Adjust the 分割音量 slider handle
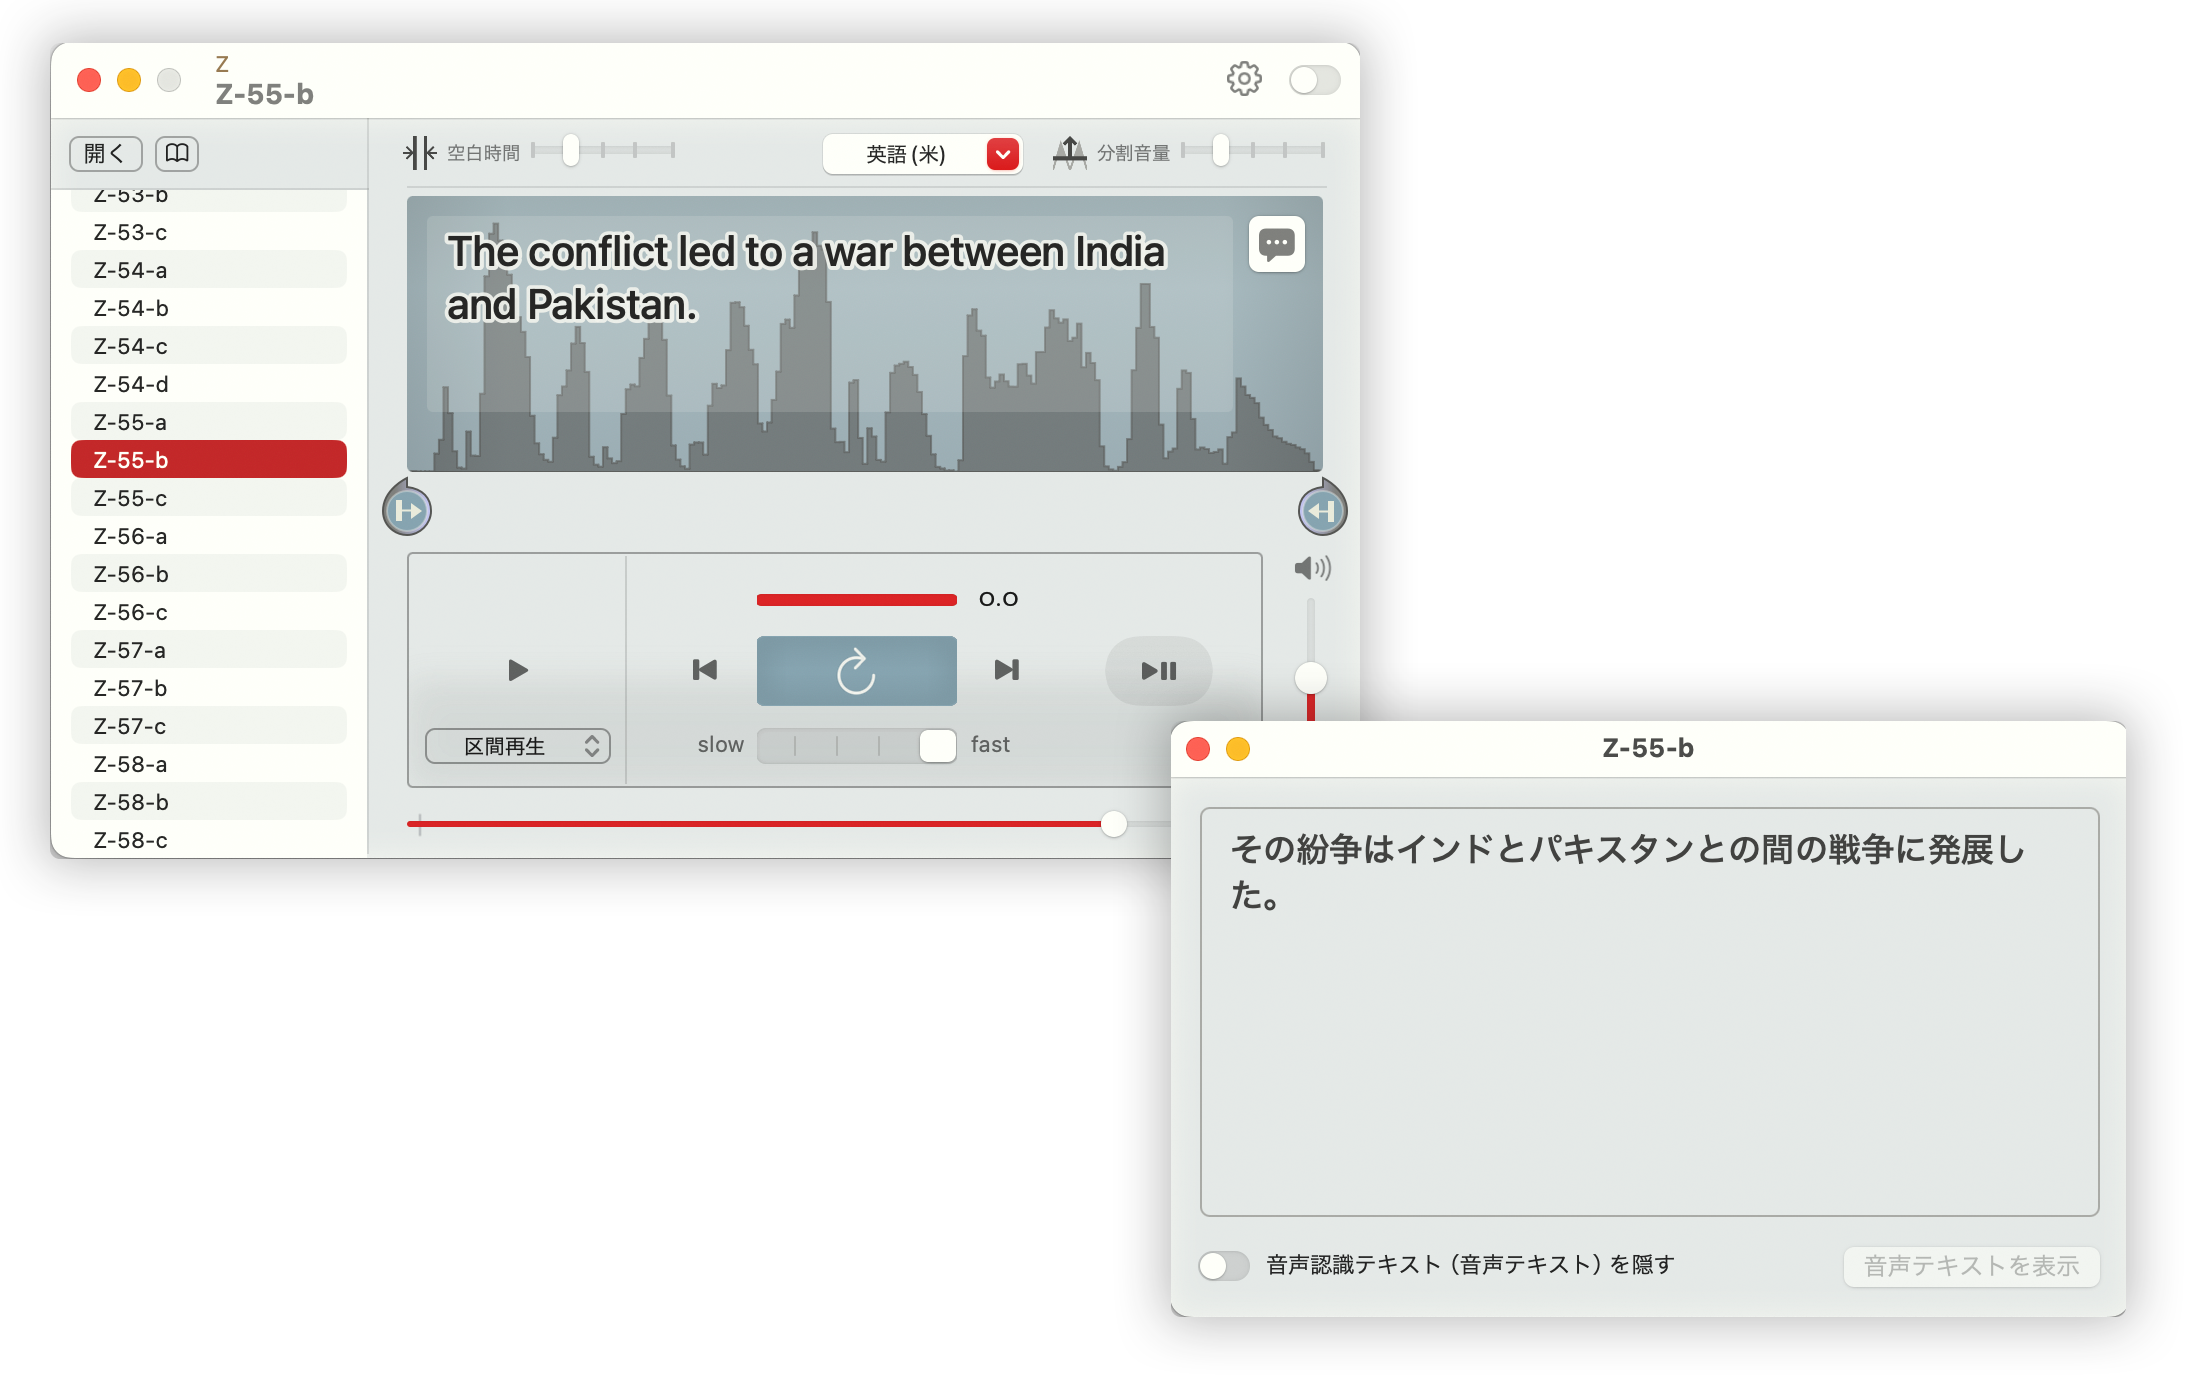 pyautogui.click(x=1220, y=151)
